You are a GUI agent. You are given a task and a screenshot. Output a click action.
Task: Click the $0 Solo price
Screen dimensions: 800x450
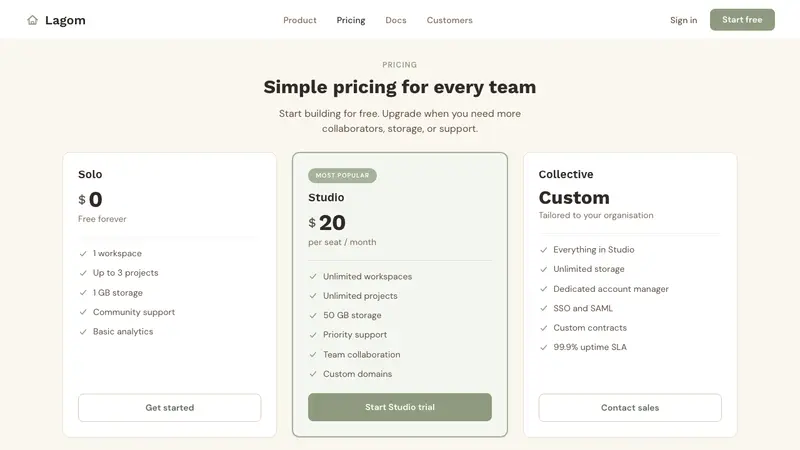pos(90,199)
